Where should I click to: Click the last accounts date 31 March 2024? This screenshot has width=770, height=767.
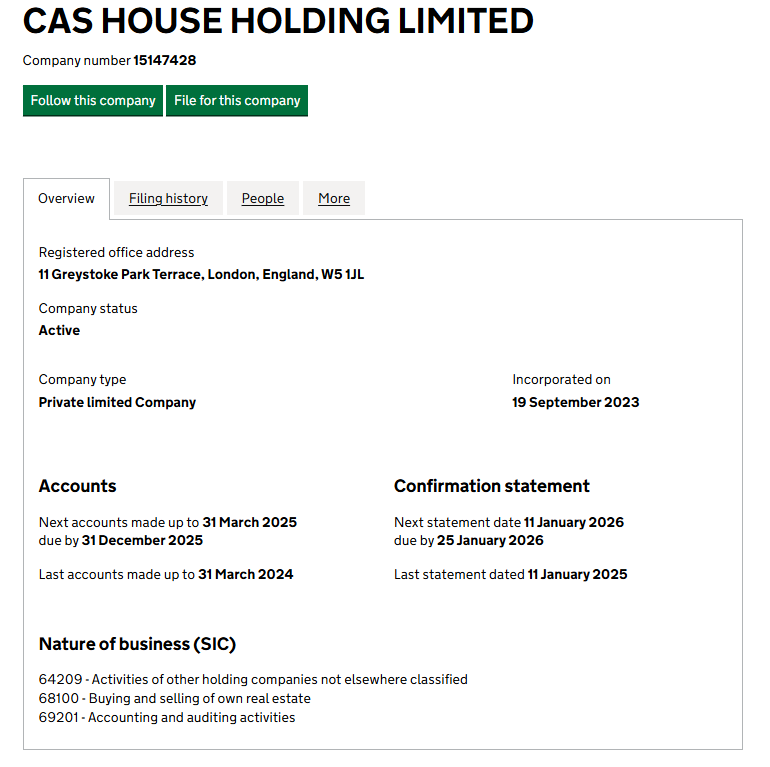click(x=245, y=574)
